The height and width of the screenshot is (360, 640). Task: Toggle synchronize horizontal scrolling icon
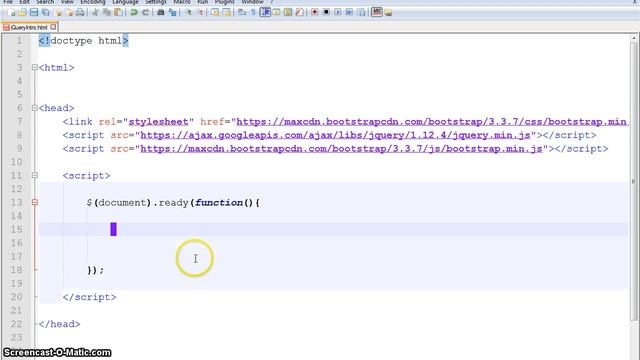226,12
